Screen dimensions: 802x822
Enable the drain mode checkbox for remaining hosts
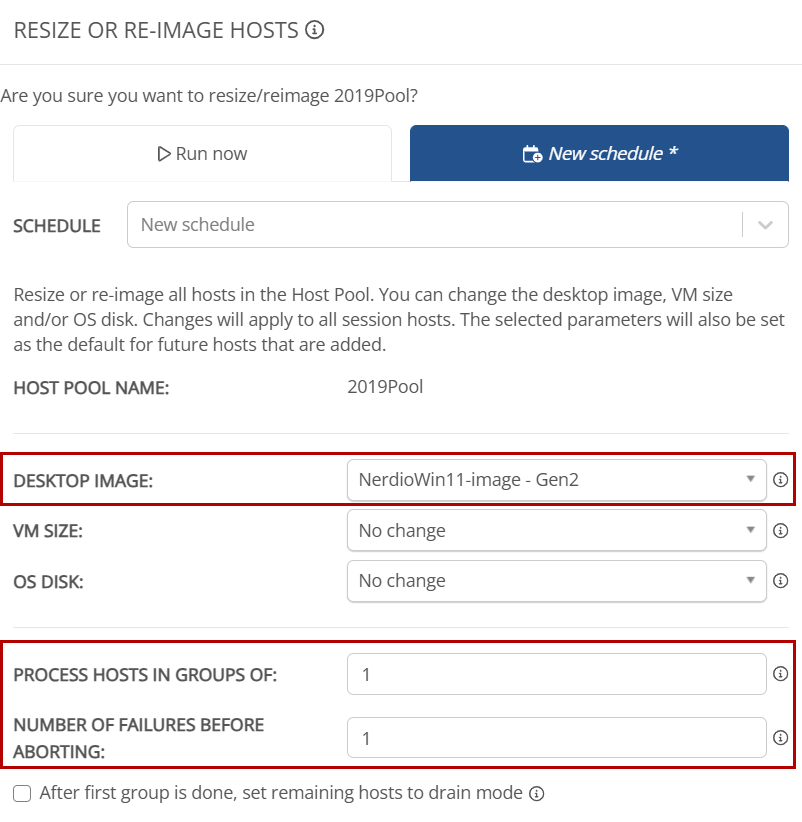[x=21, y=792]
